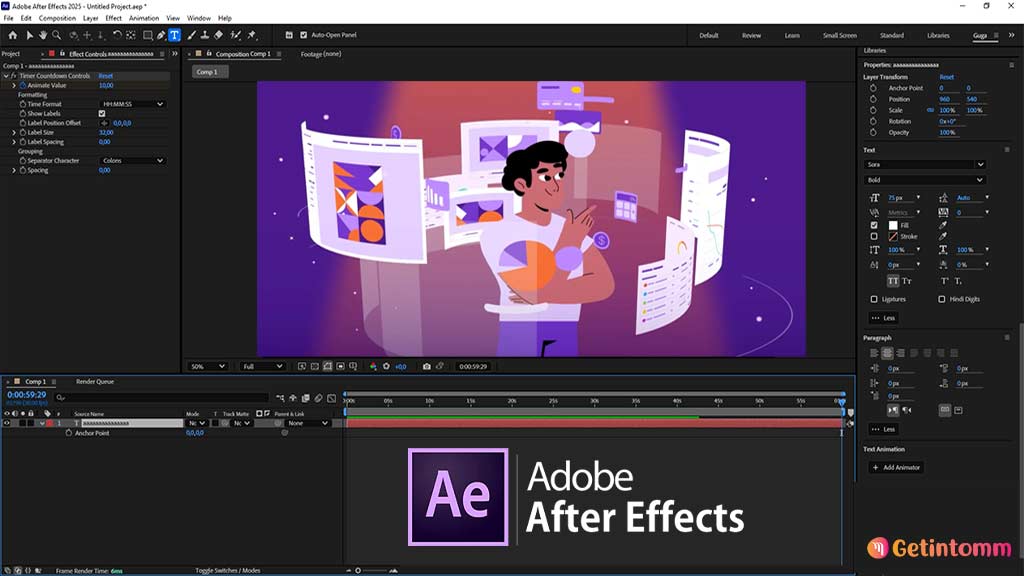Open the Animation menu
The width and height of the screenshot is (1024, 576).
click(144, 18)
